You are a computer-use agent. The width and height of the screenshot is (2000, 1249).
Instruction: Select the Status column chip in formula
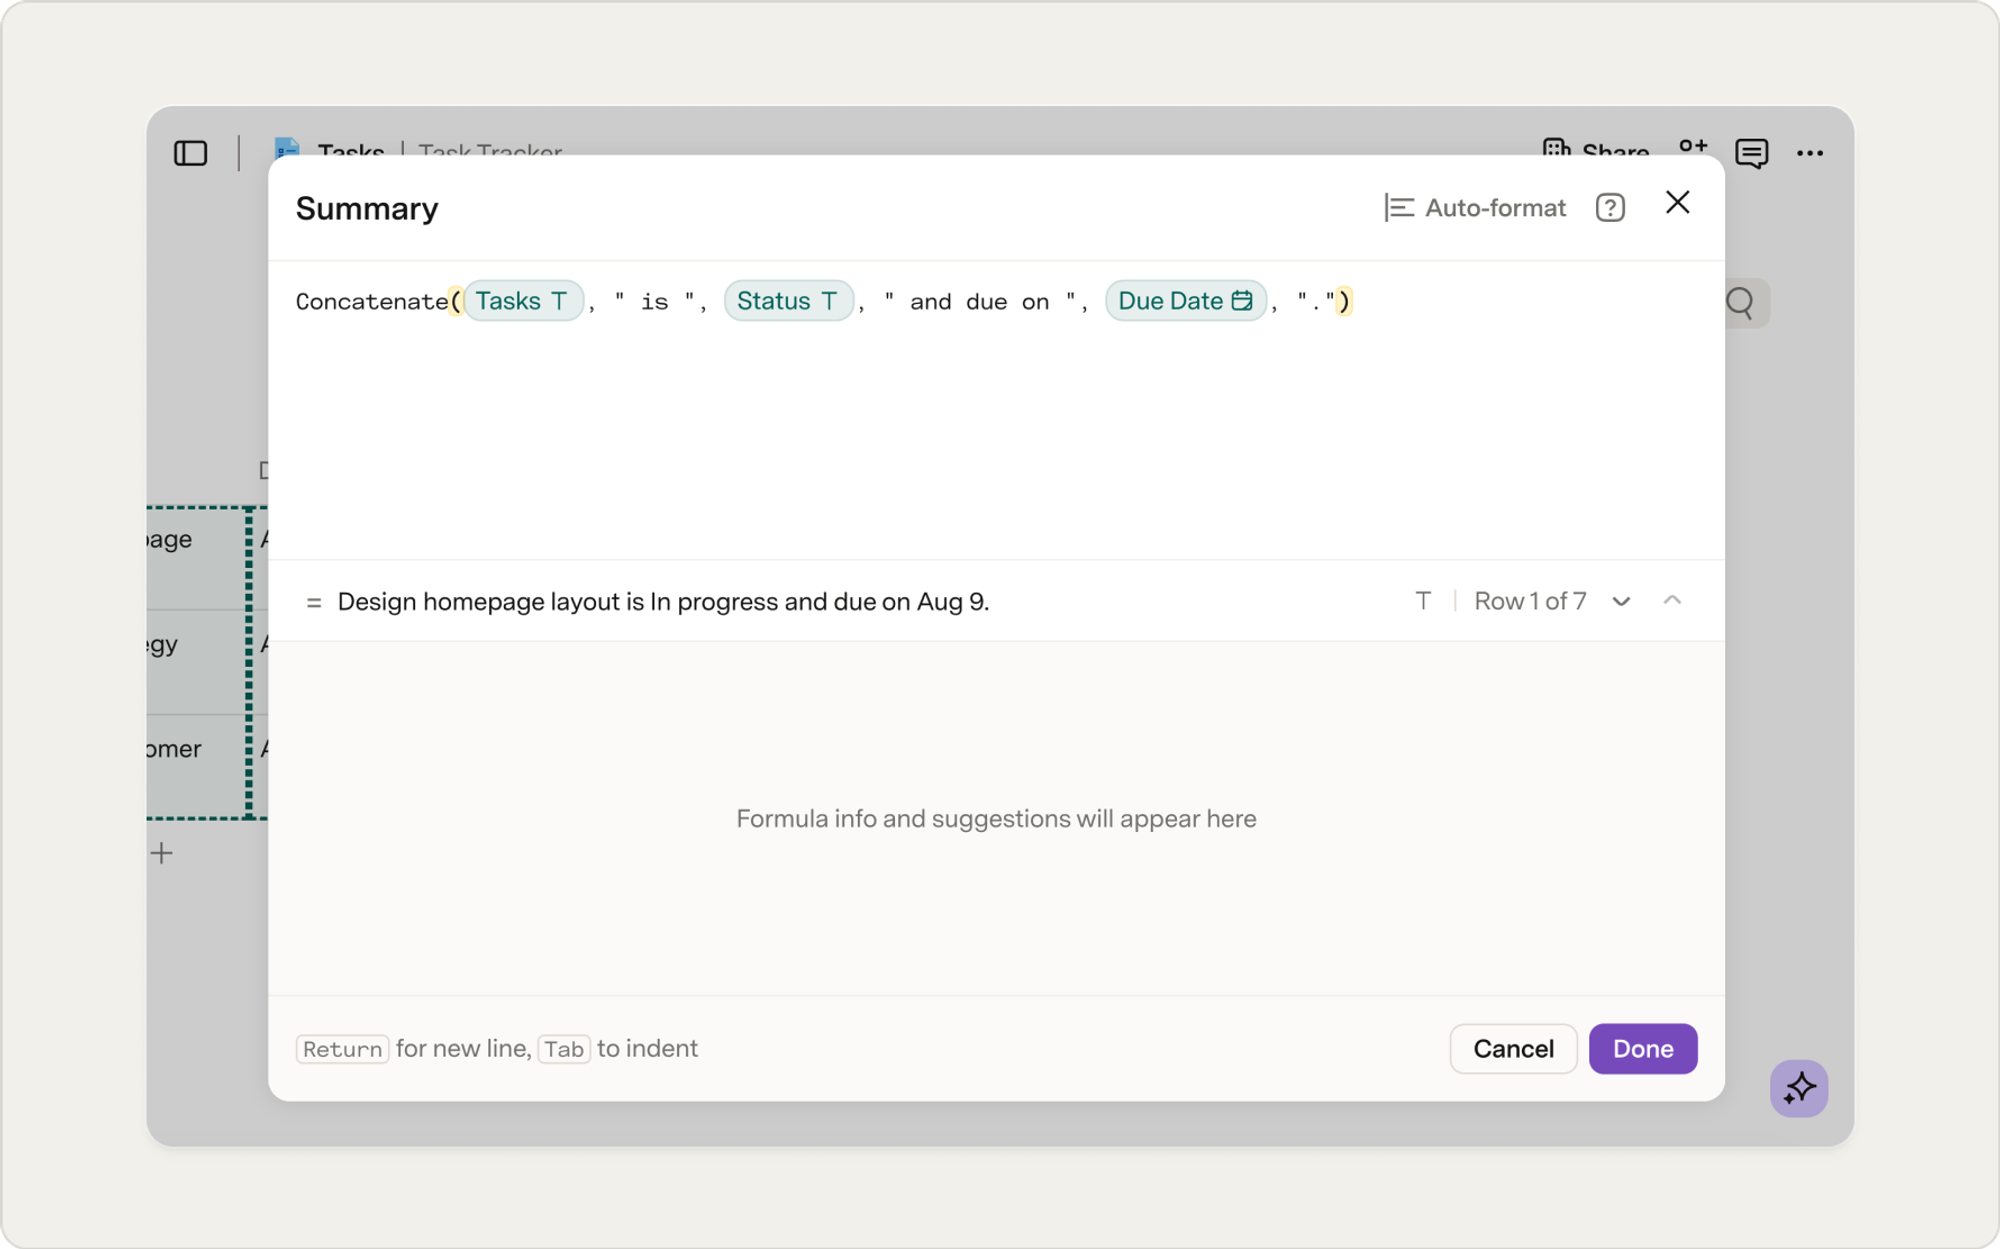tap(789, 301)
